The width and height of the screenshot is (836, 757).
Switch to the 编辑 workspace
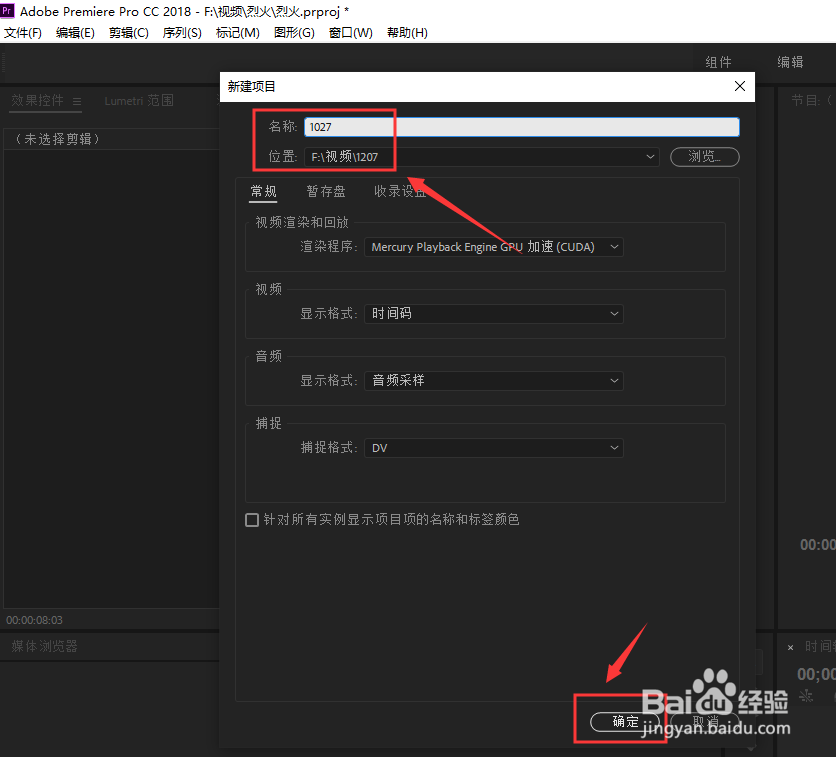790,62
